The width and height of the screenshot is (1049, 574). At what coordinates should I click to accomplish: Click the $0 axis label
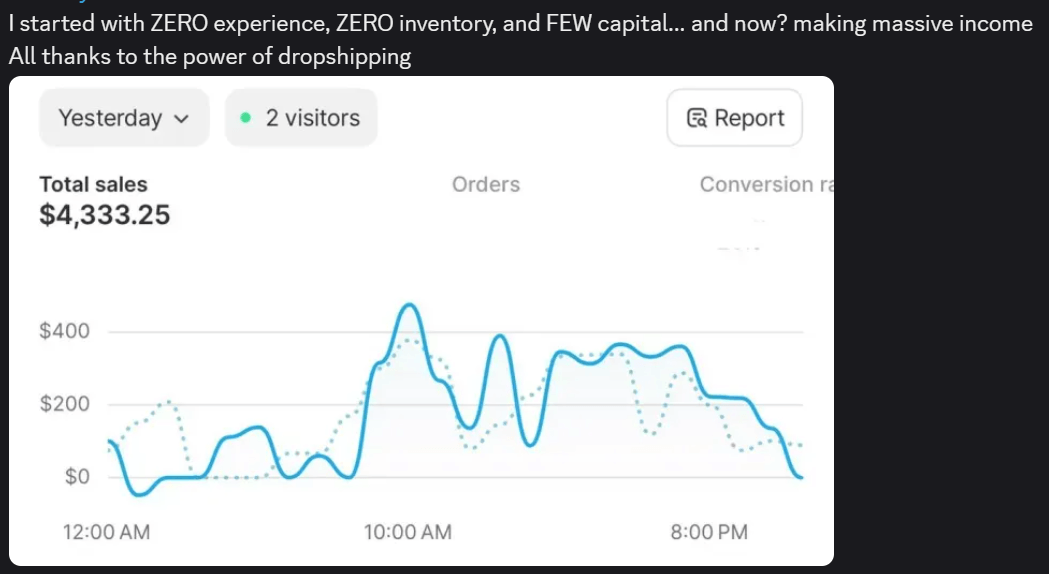point(77,477)
